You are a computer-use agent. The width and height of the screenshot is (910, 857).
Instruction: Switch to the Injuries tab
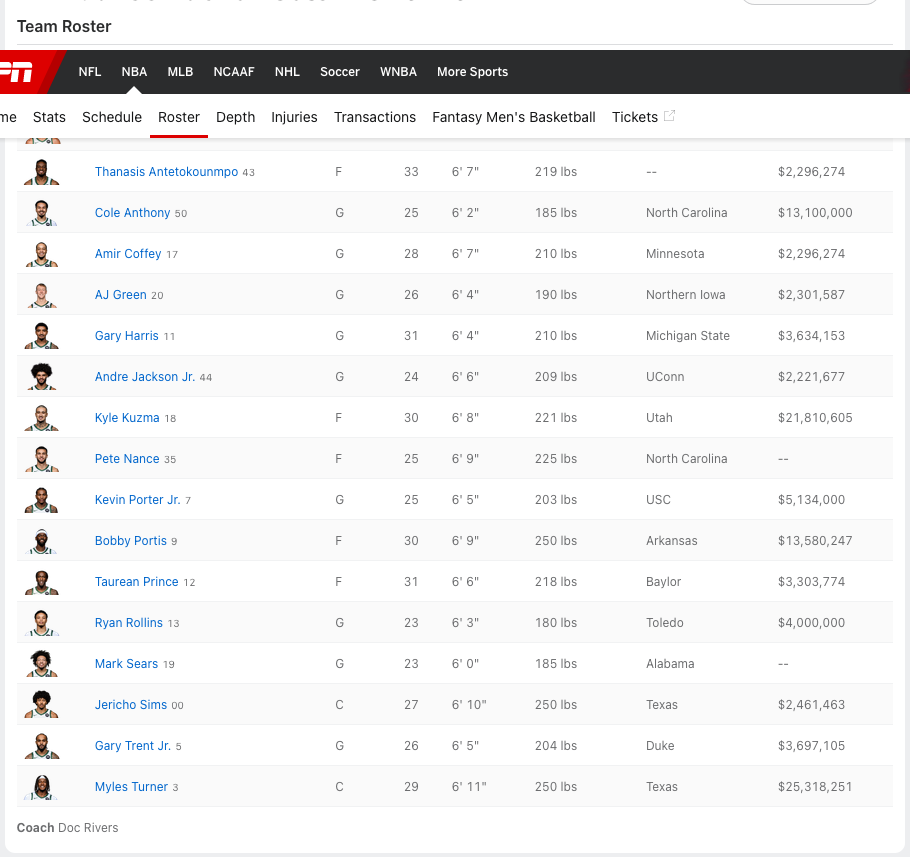[294, 117]
